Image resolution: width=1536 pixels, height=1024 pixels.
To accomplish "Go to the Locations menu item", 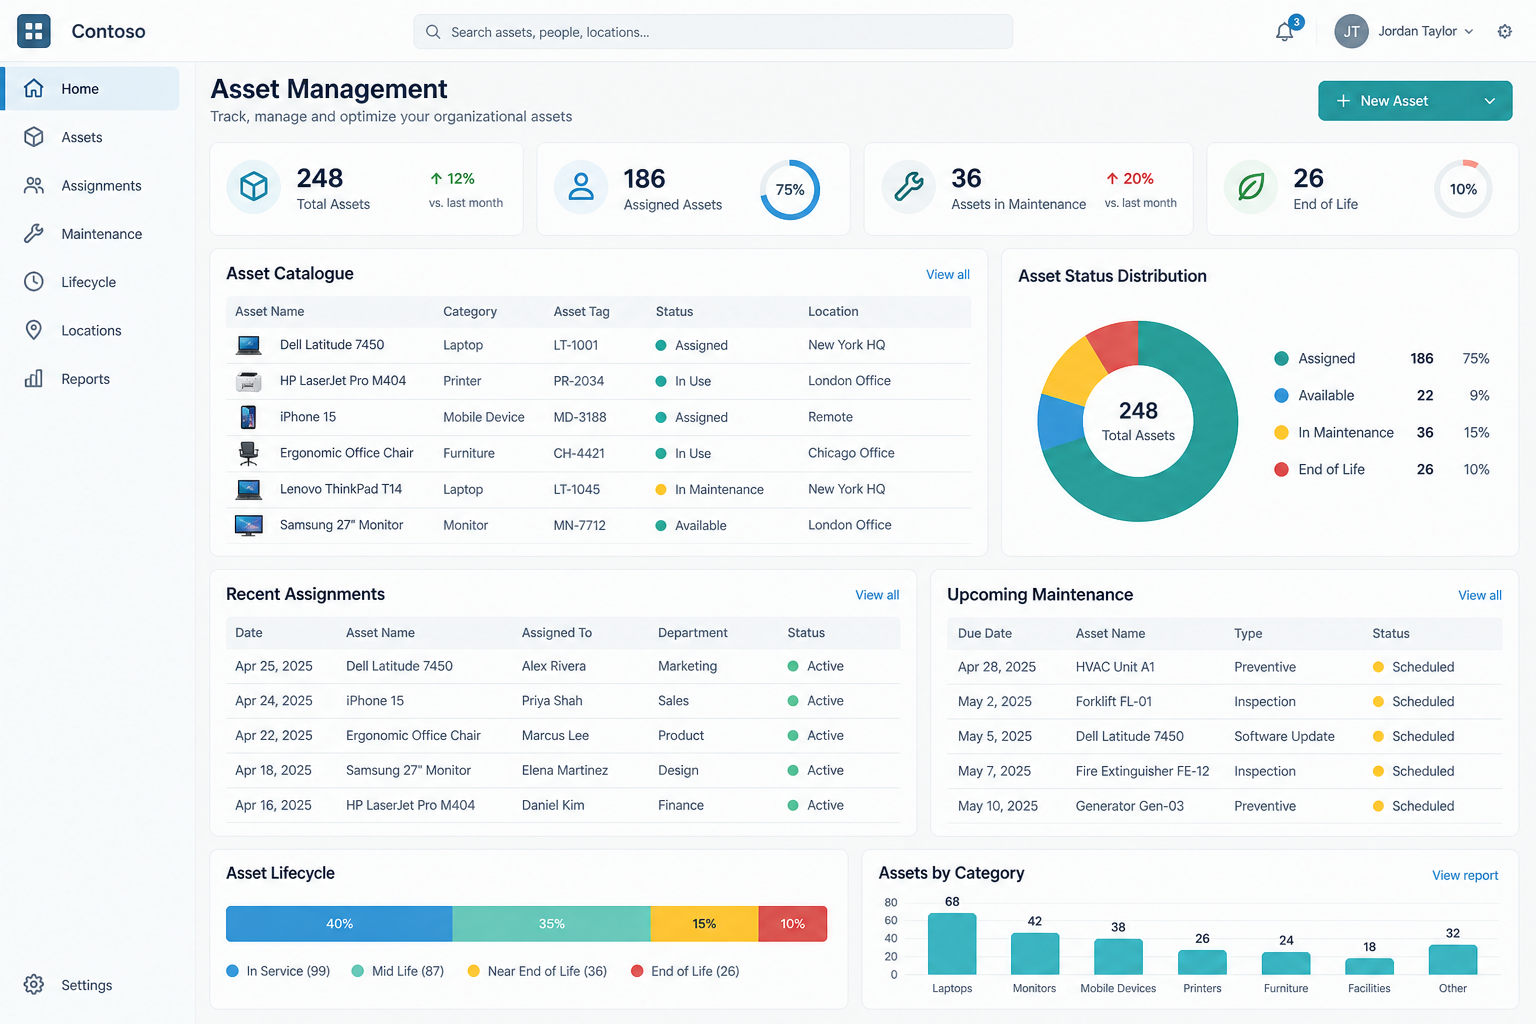I will [x=92, y=330].
